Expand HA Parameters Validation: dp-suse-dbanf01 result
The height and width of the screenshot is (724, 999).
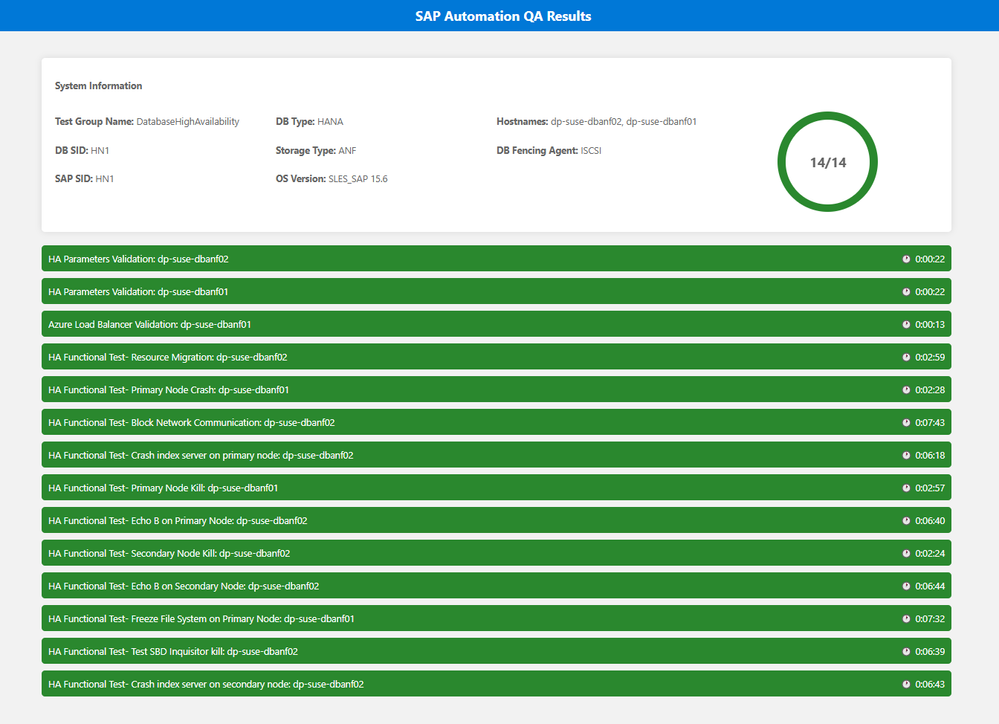pos(496,291)
